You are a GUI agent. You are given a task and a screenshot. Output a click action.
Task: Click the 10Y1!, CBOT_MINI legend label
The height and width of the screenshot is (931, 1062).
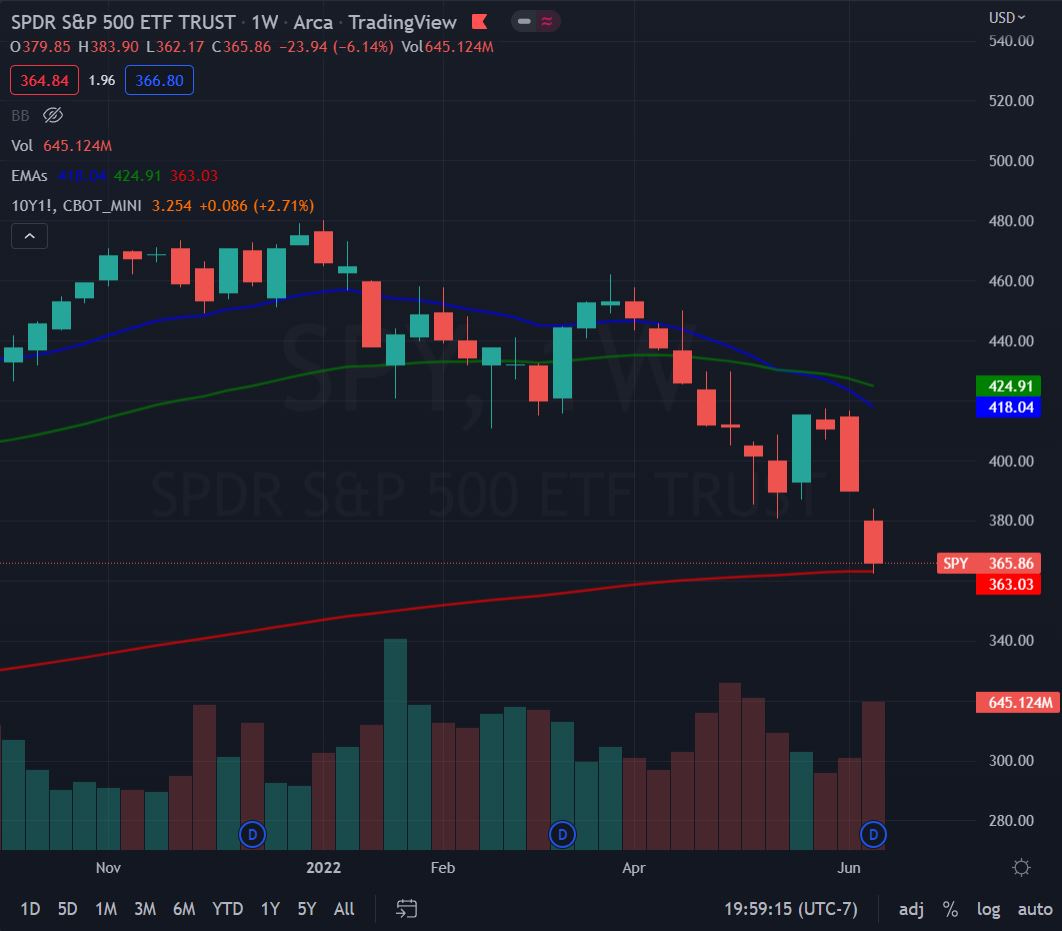click(77, 206)
